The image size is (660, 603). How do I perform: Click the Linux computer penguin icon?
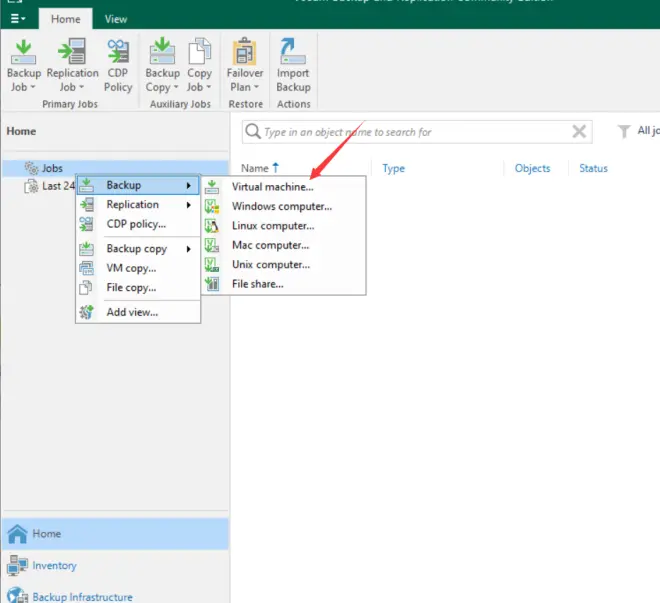click(x=212, y=226)
